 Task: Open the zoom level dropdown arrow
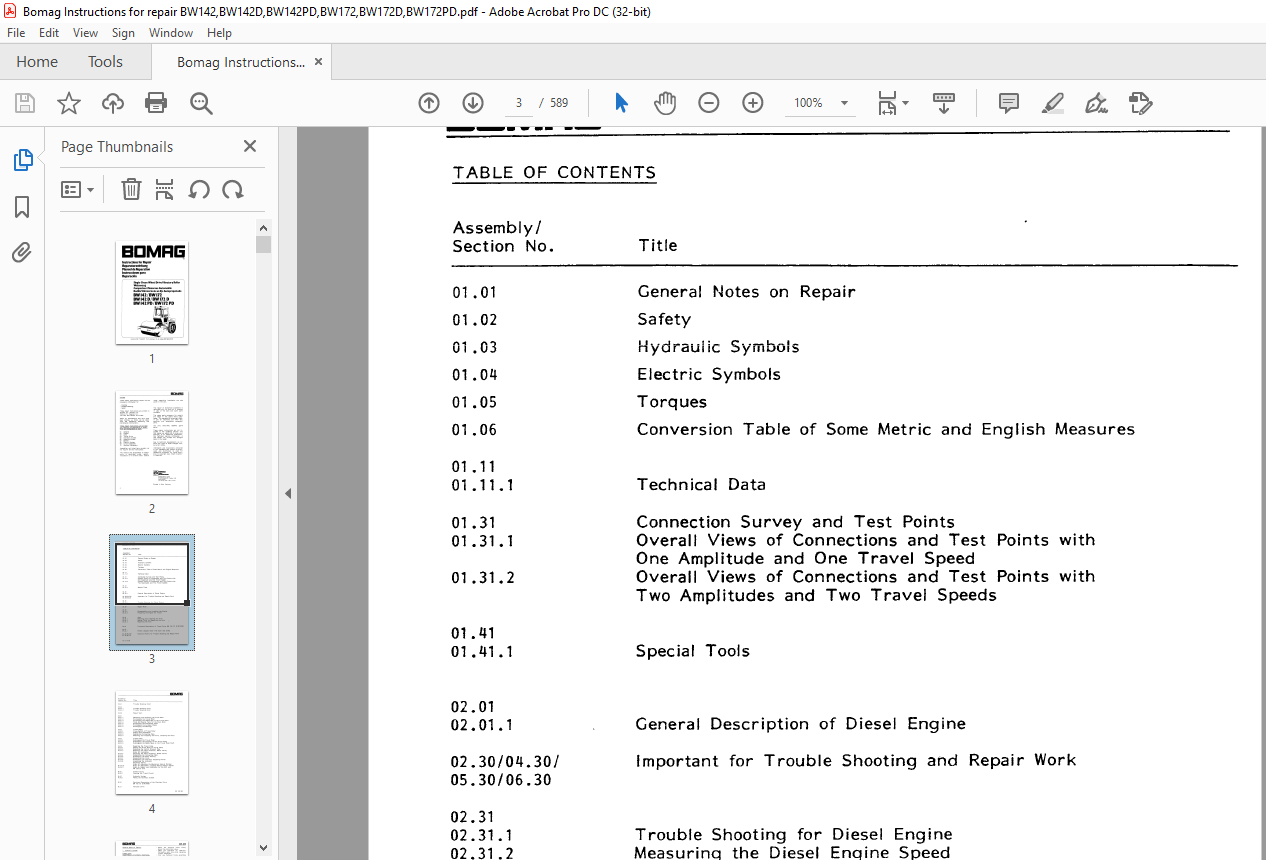click(844, 103)
